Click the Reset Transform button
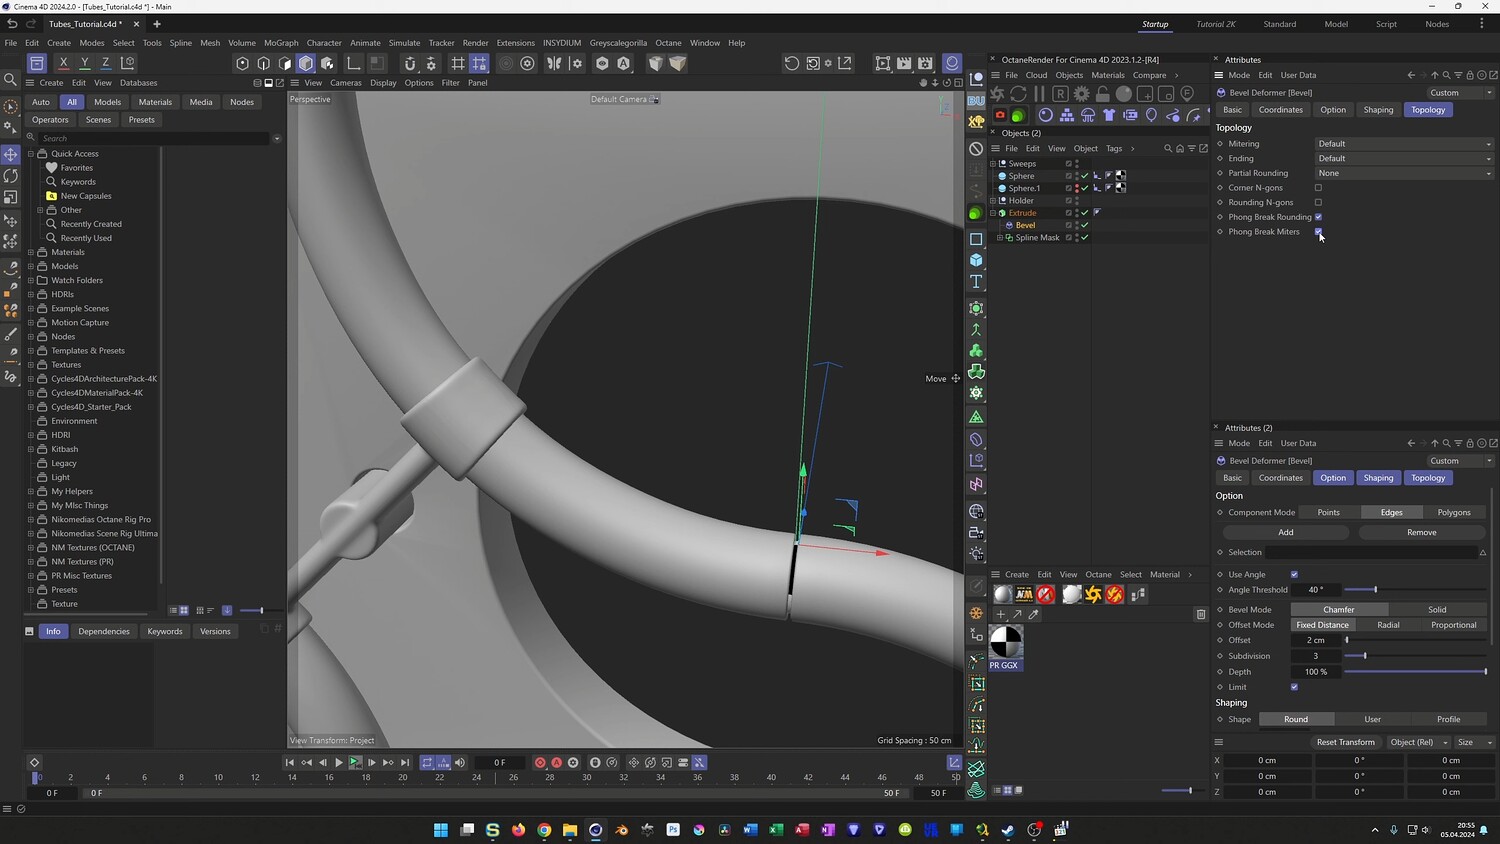 pos(1345,742)
